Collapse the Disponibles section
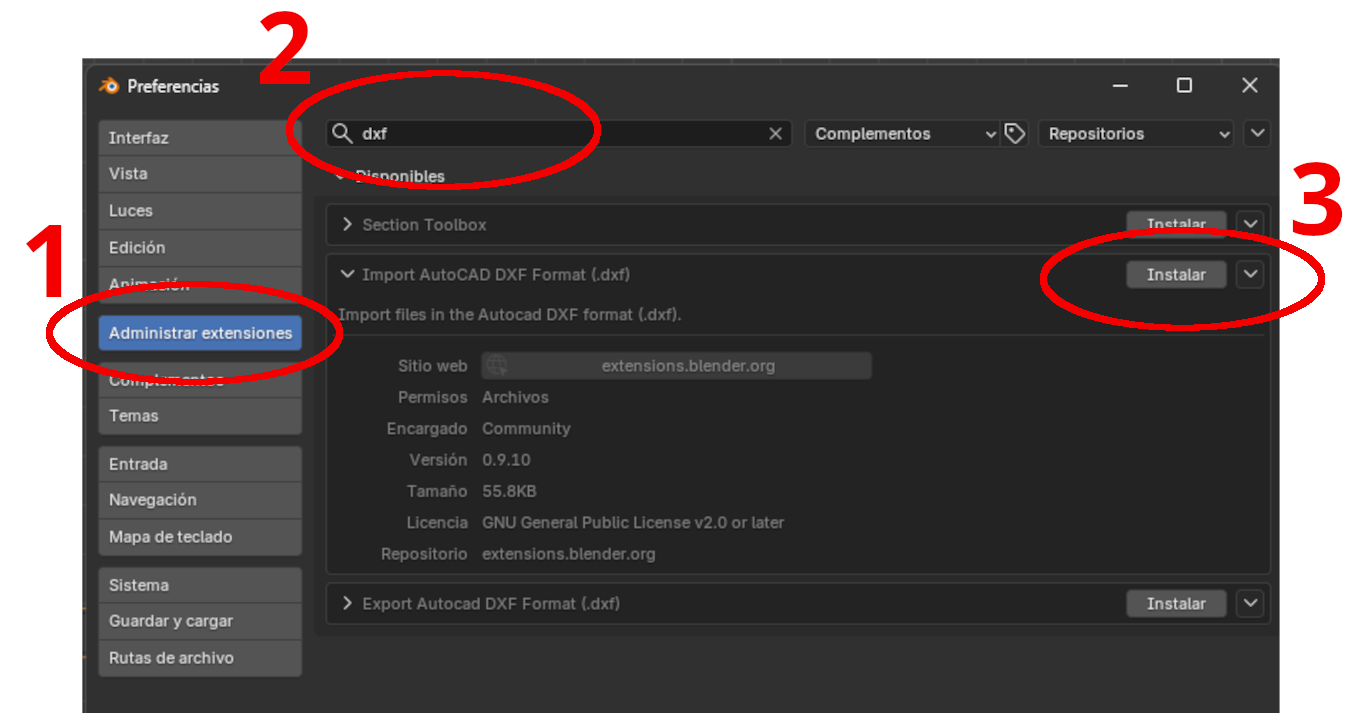Screen dimensions: 1360x713 pos(340,176)
